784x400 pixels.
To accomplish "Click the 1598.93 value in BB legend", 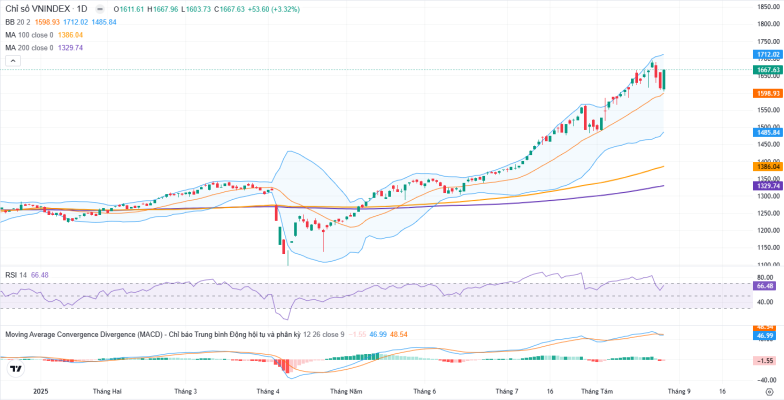I will point(46,22).
